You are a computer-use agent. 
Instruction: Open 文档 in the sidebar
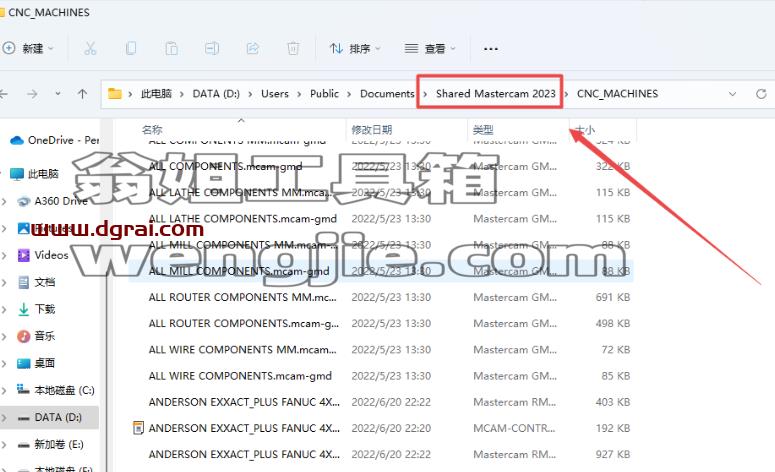point(37,282)
